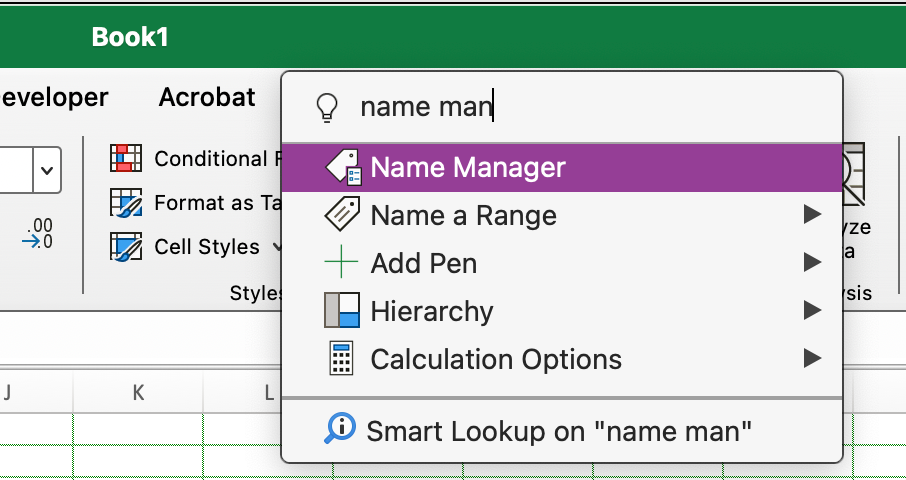
Task: Click the Name a Range tag icon
Action: (343, 215)
